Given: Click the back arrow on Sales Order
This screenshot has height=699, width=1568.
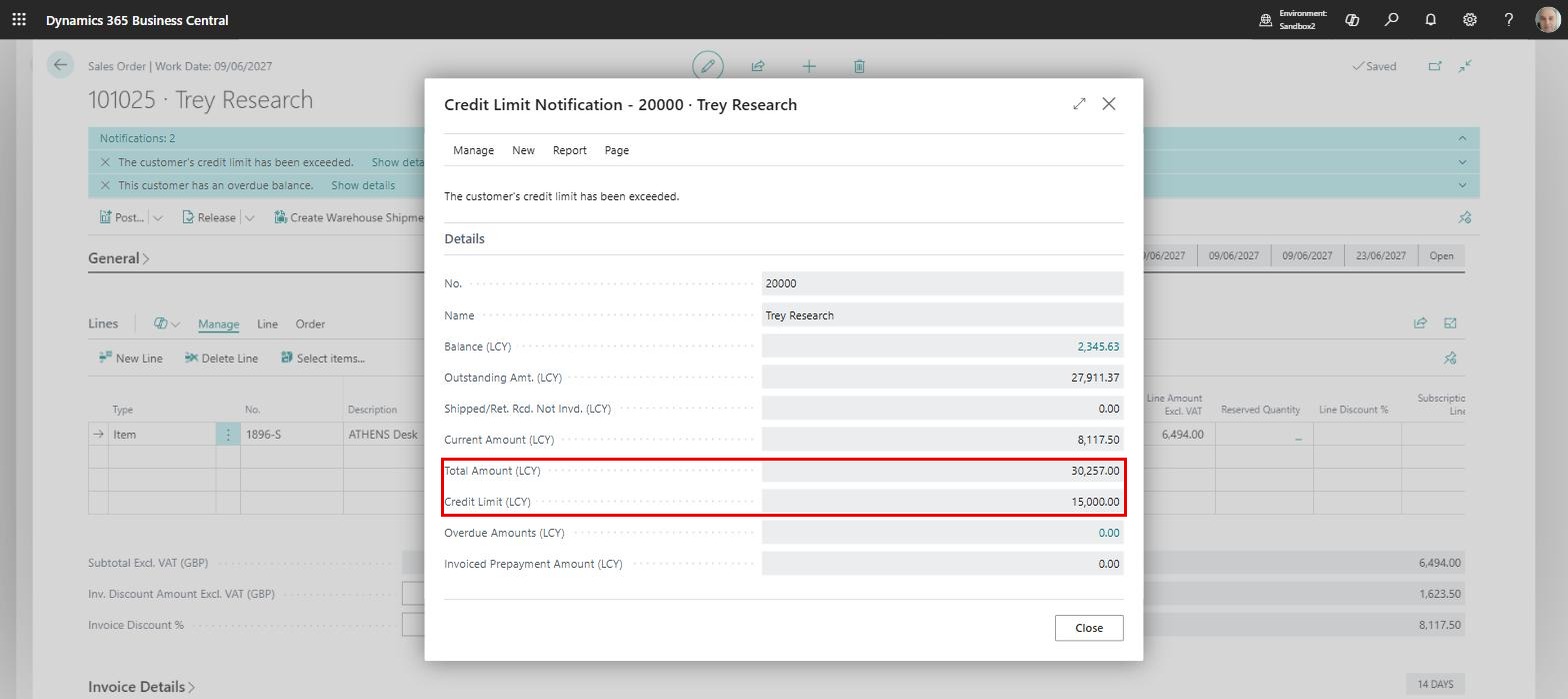Looking at the screenshot, I should (60, 65).
